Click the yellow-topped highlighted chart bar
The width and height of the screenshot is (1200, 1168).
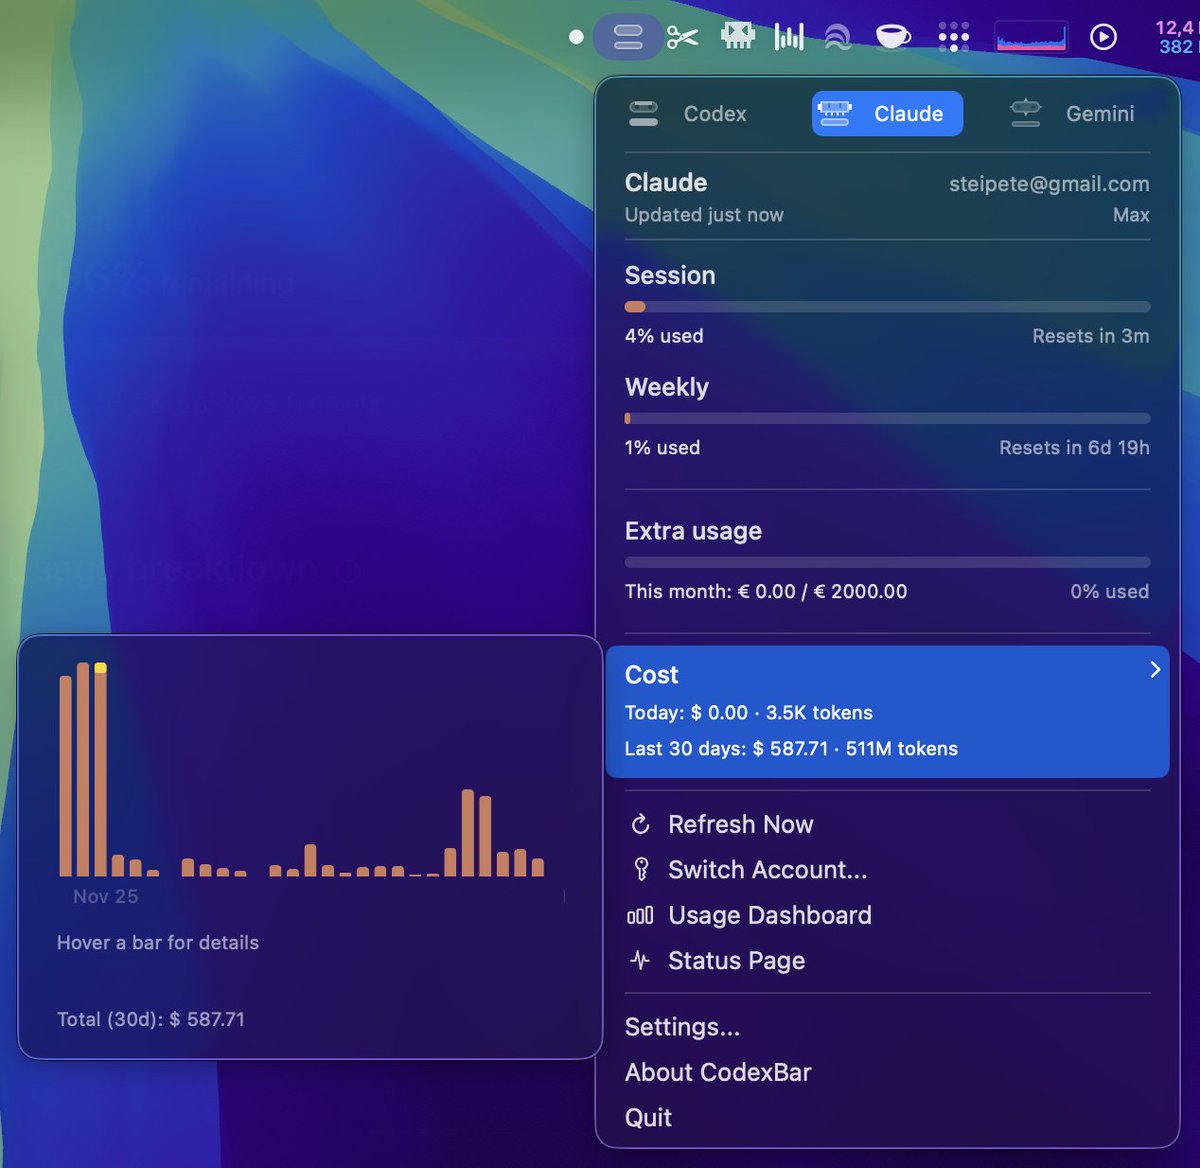[x=100, y=770]
